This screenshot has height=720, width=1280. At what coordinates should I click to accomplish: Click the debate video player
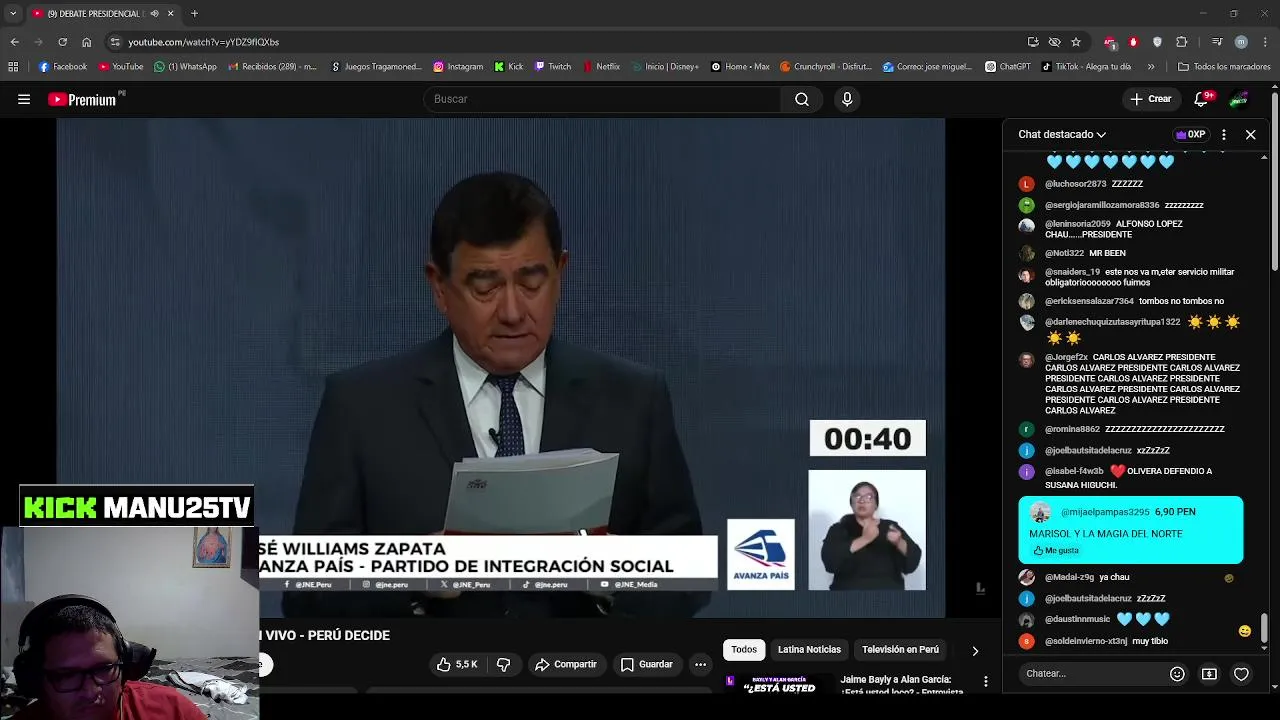click(x=500, y=368)
